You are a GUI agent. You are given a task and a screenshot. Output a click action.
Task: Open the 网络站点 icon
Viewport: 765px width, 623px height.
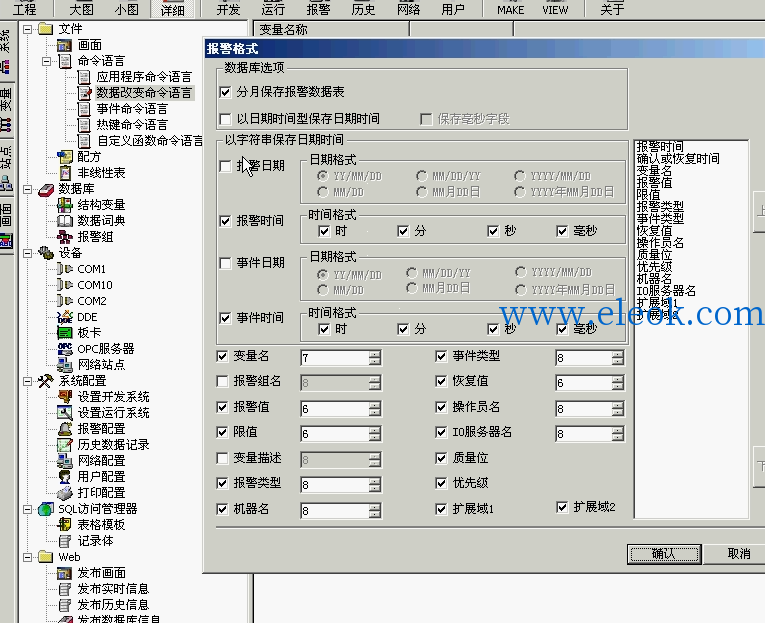coord(64,365)
